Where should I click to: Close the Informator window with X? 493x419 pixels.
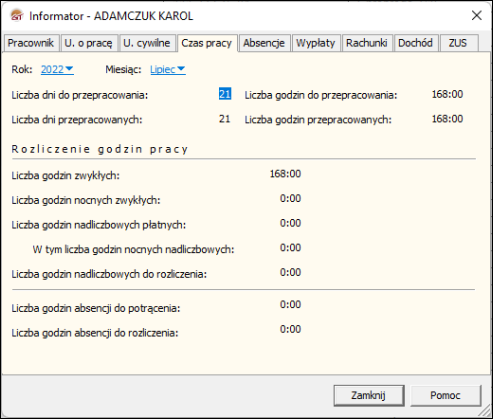click(476, 15)
